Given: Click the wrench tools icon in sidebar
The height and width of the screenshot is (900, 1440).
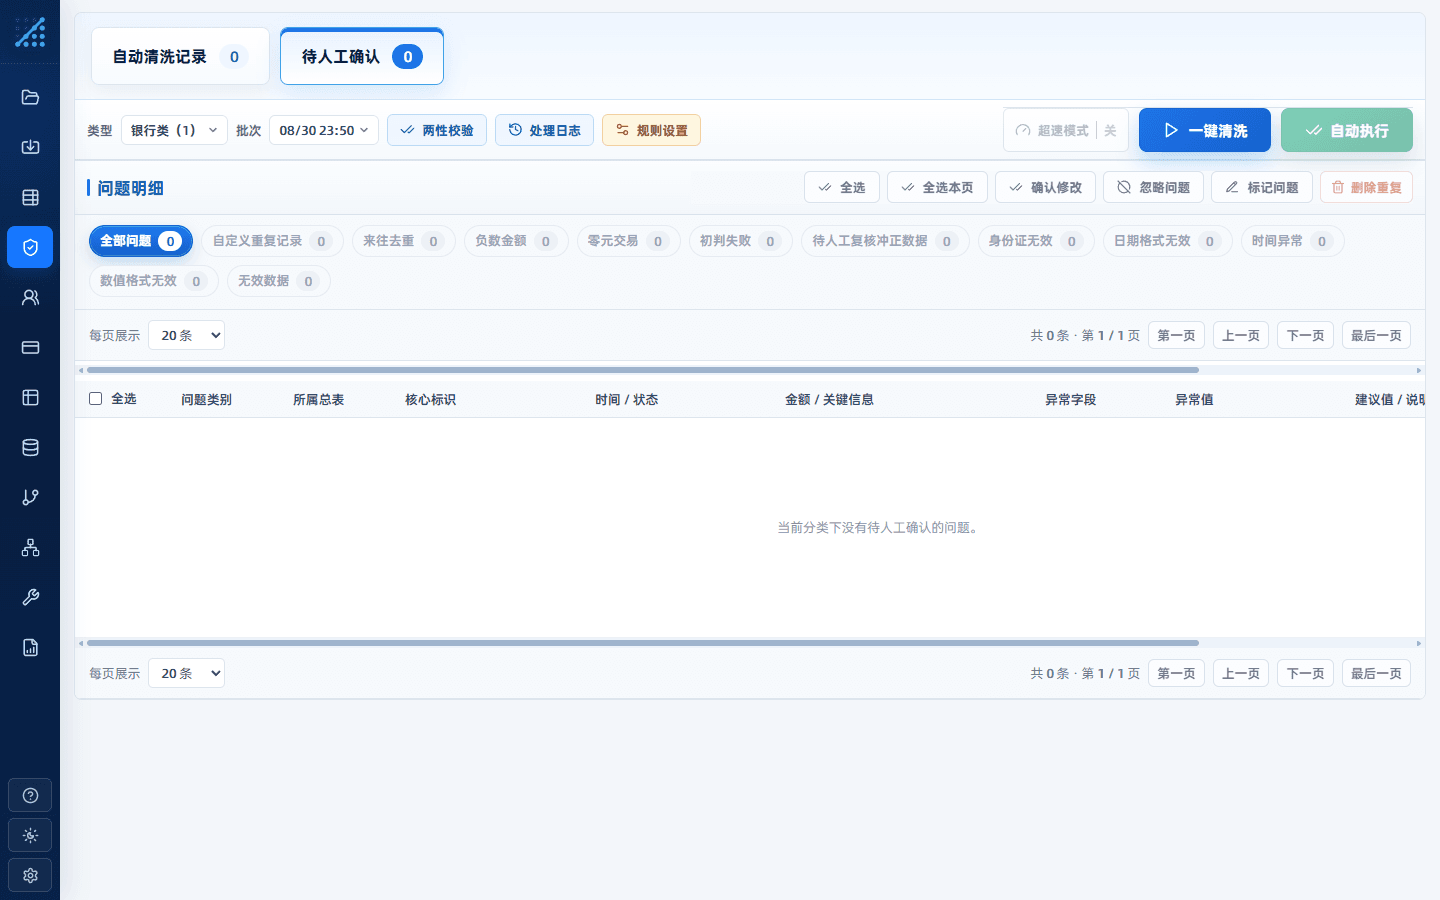Looking at the screenshot, I should click(x=30, y=597).
